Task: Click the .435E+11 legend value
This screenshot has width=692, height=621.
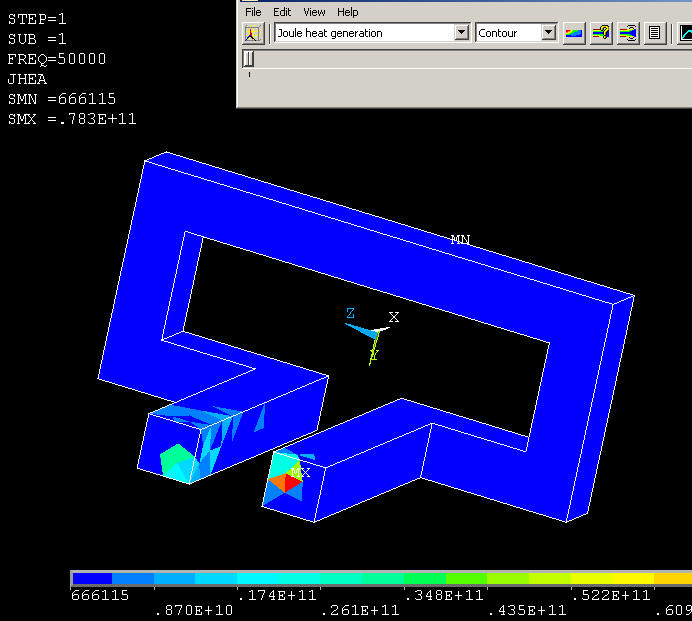Action: click(x=527, y=610)
